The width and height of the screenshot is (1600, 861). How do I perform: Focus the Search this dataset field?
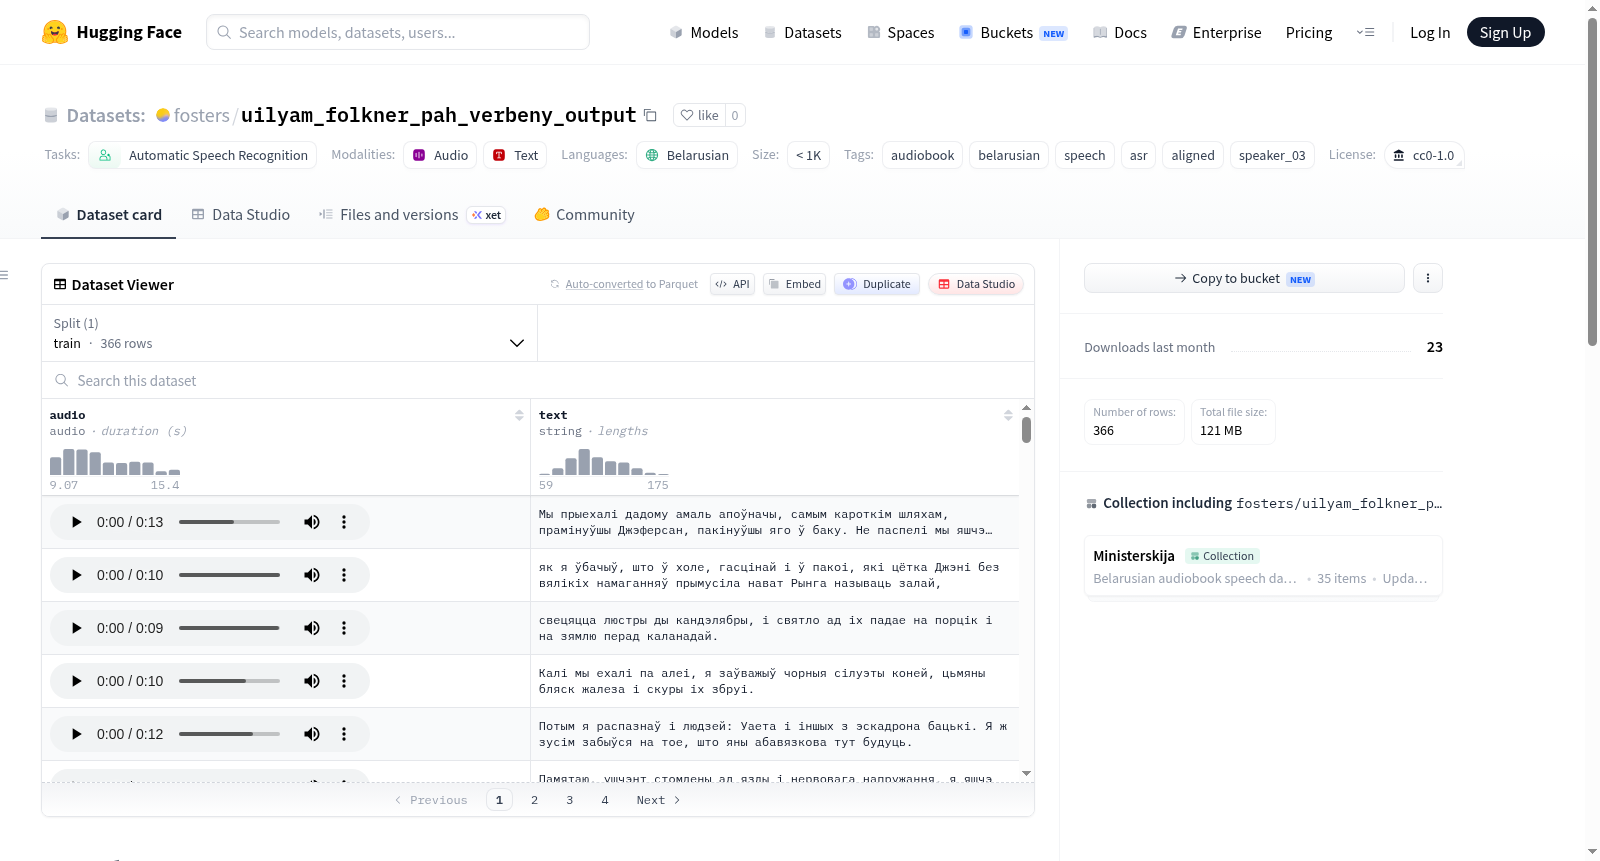click(538, 380)
